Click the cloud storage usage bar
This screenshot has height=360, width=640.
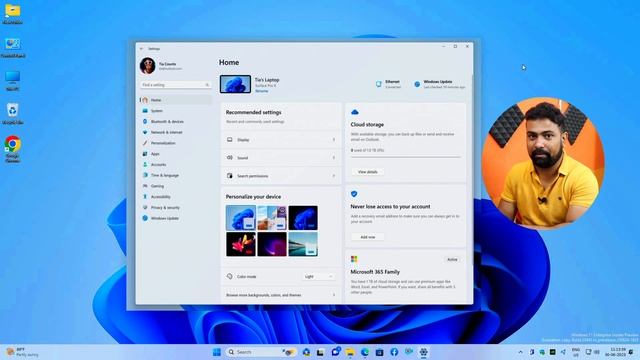pos(406,157)
